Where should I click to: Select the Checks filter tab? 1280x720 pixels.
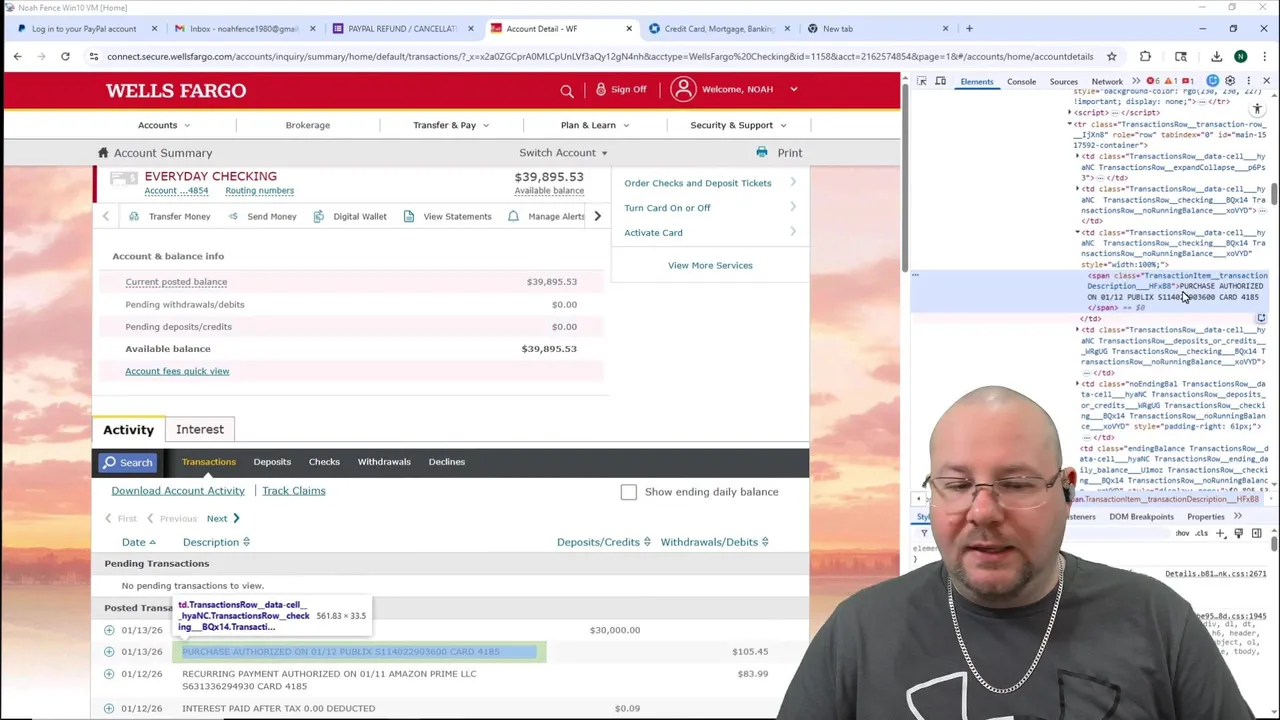point(324,462)
